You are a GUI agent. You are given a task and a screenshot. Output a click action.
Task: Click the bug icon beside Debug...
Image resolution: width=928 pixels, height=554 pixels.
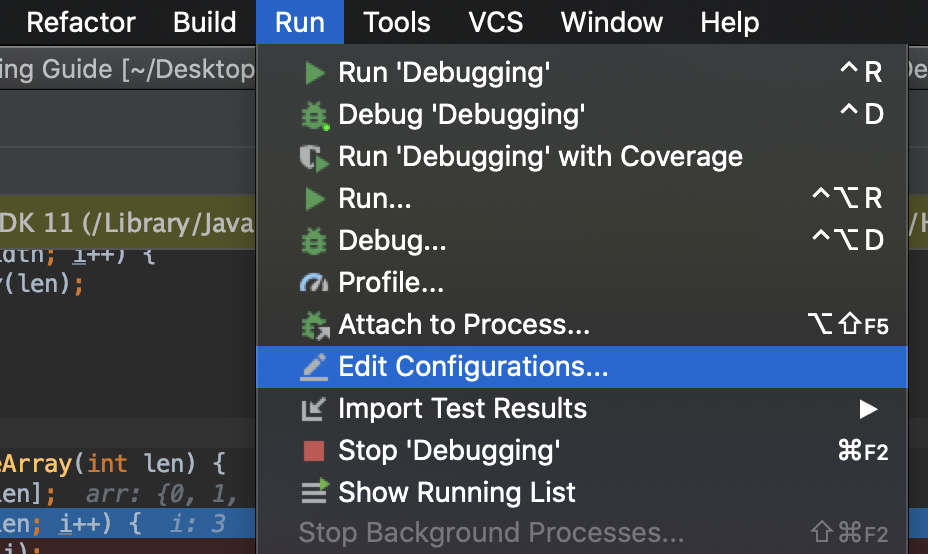point(314,241)
